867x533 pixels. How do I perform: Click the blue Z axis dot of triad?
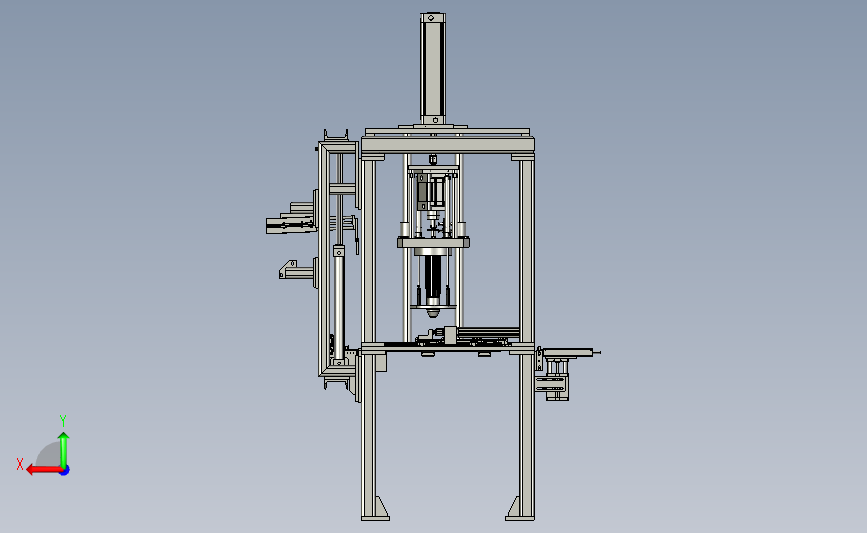click(65, 471)
